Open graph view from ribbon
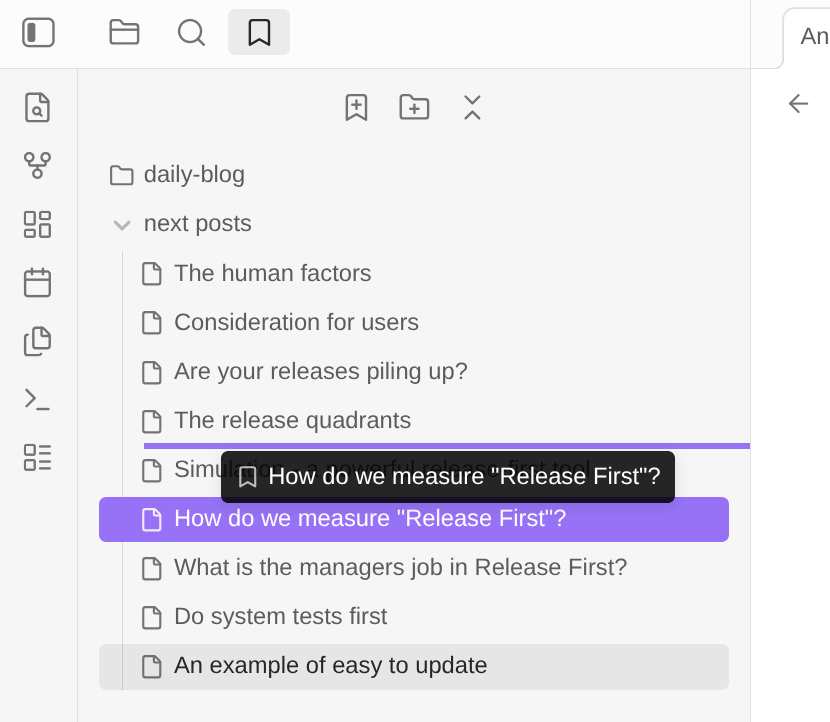The image size is (830, 722). (37, 166)
